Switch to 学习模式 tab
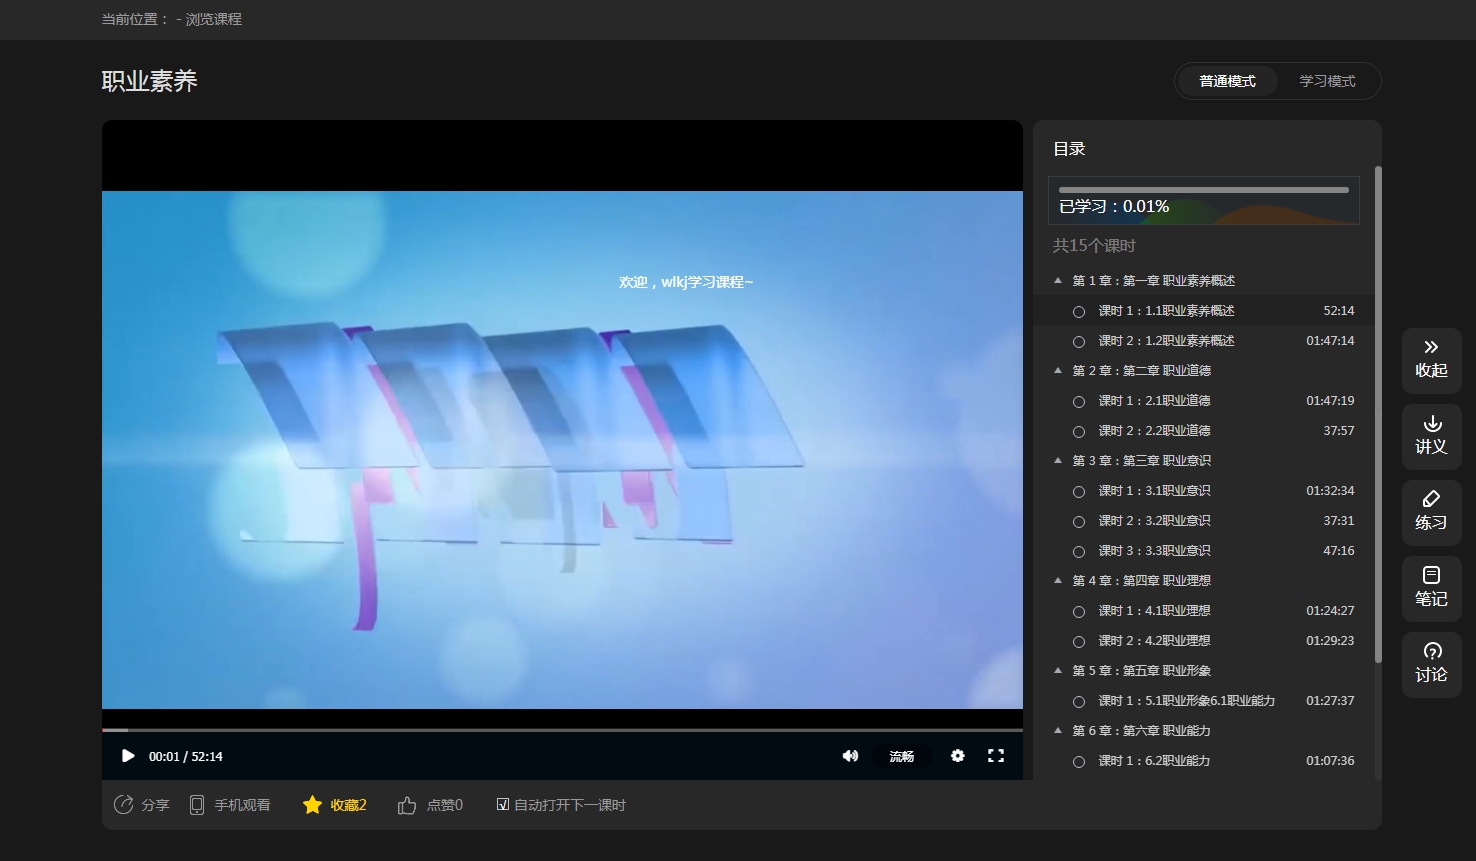1476x861 pixels. point(1327,81)
